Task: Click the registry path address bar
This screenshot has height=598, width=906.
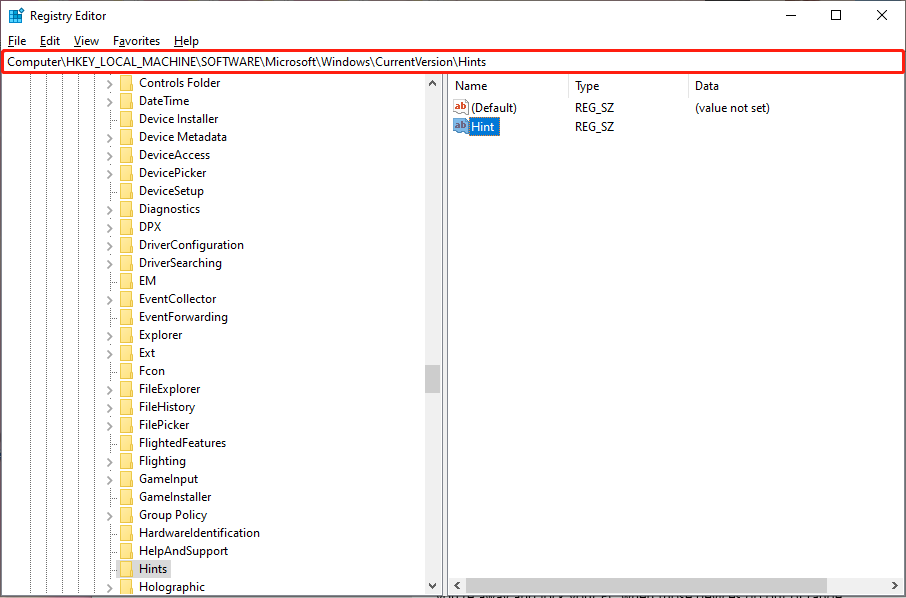Action: [x=452, y=62]
